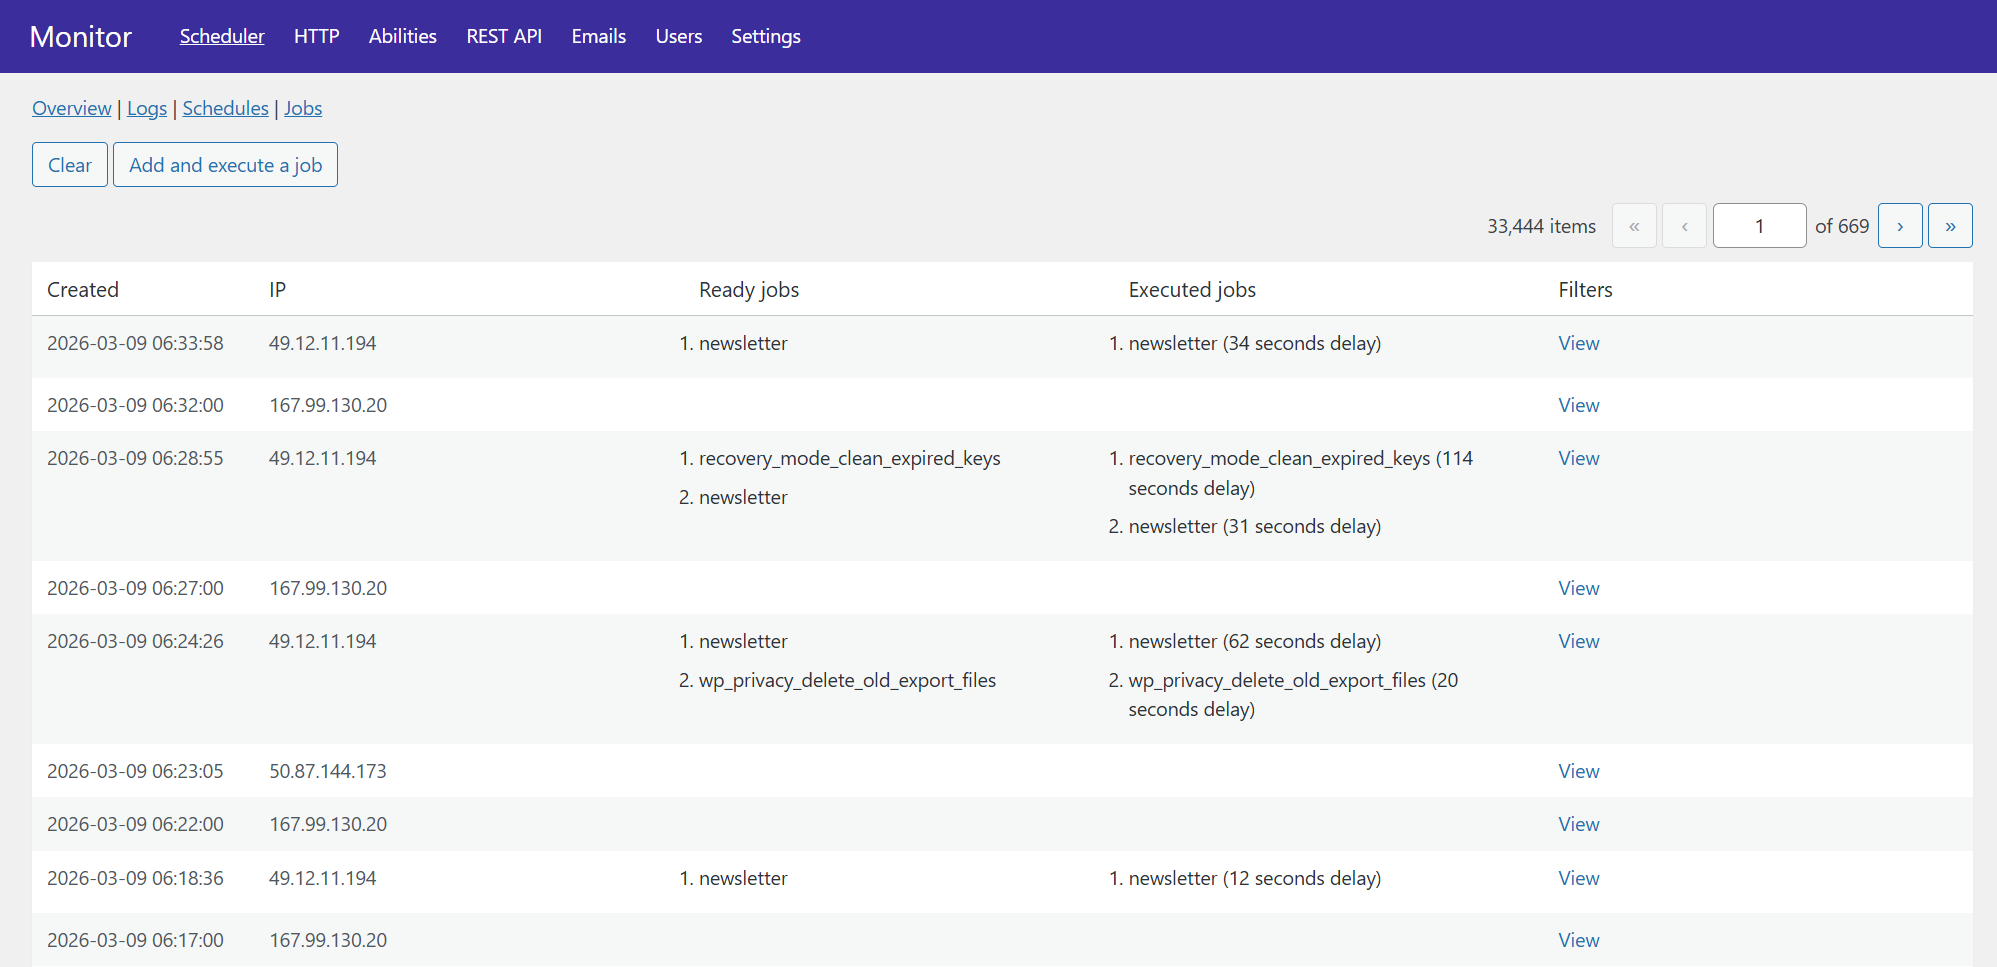The height and width of the screenshot is (967, 1997).
Task: Open the Overview sub-tab link
Action: 72,108
